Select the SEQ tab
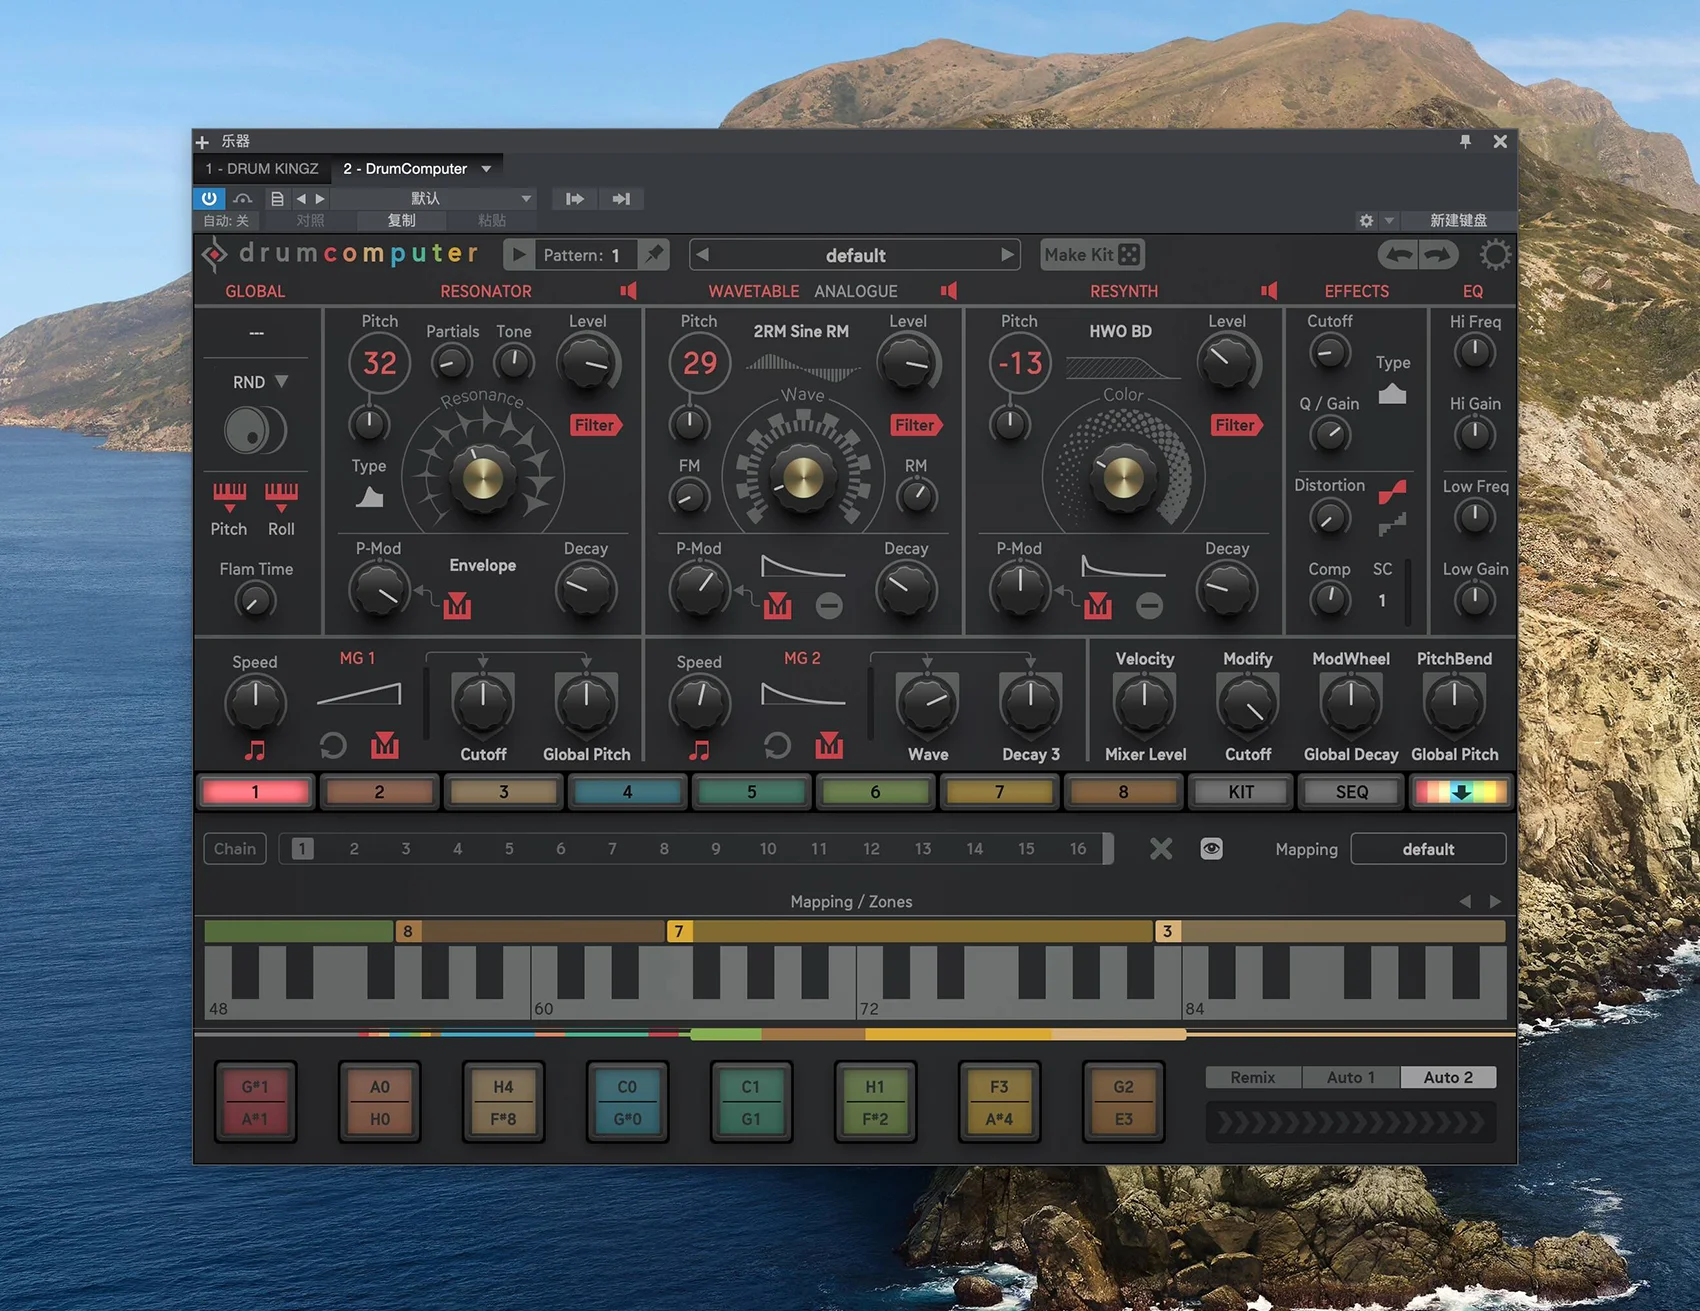Viewport: 1700px width, 1311px height. point(1352,792)
